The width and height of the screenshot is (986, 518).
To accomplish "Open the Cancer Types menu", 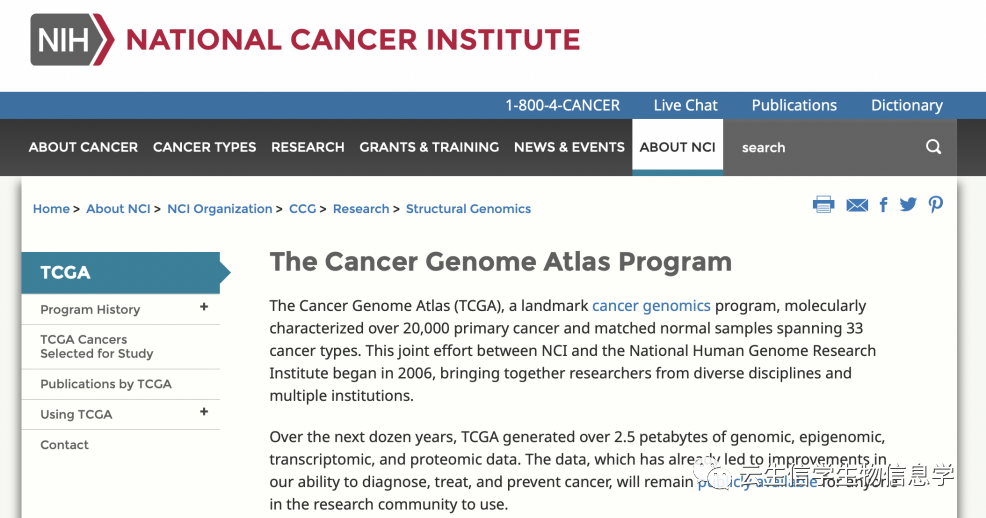I will (204, 147).
